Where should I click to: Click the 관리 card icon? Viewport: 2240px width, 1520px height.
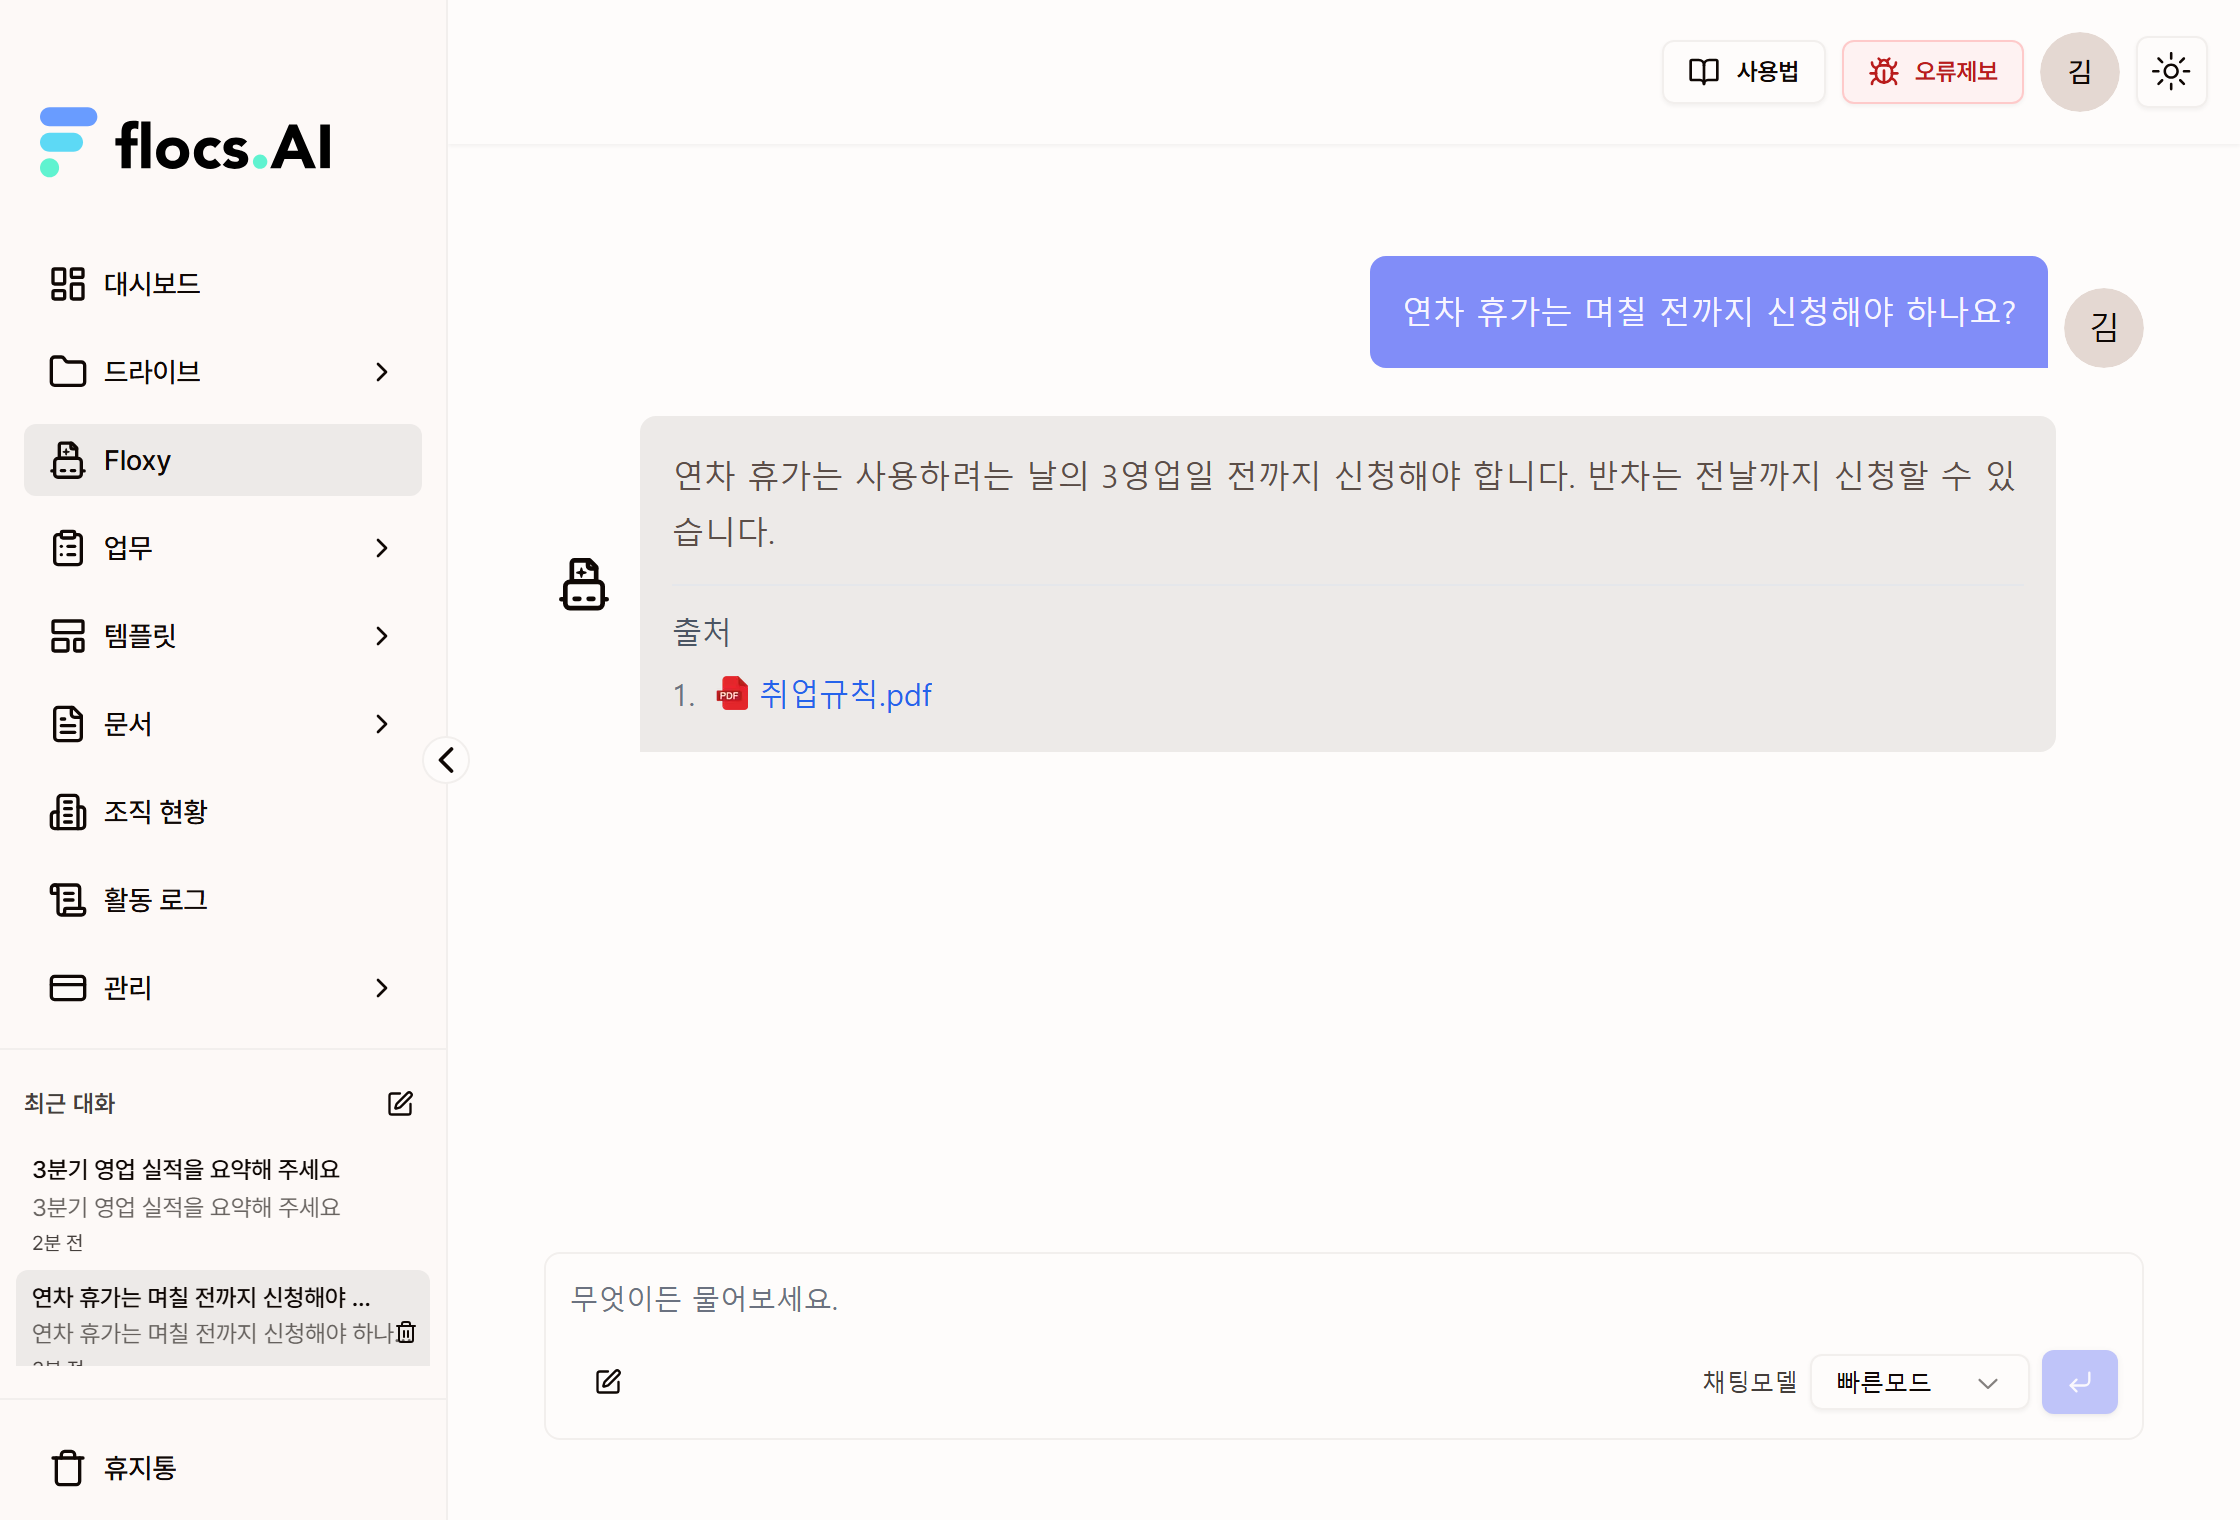(x=68, y=988)
